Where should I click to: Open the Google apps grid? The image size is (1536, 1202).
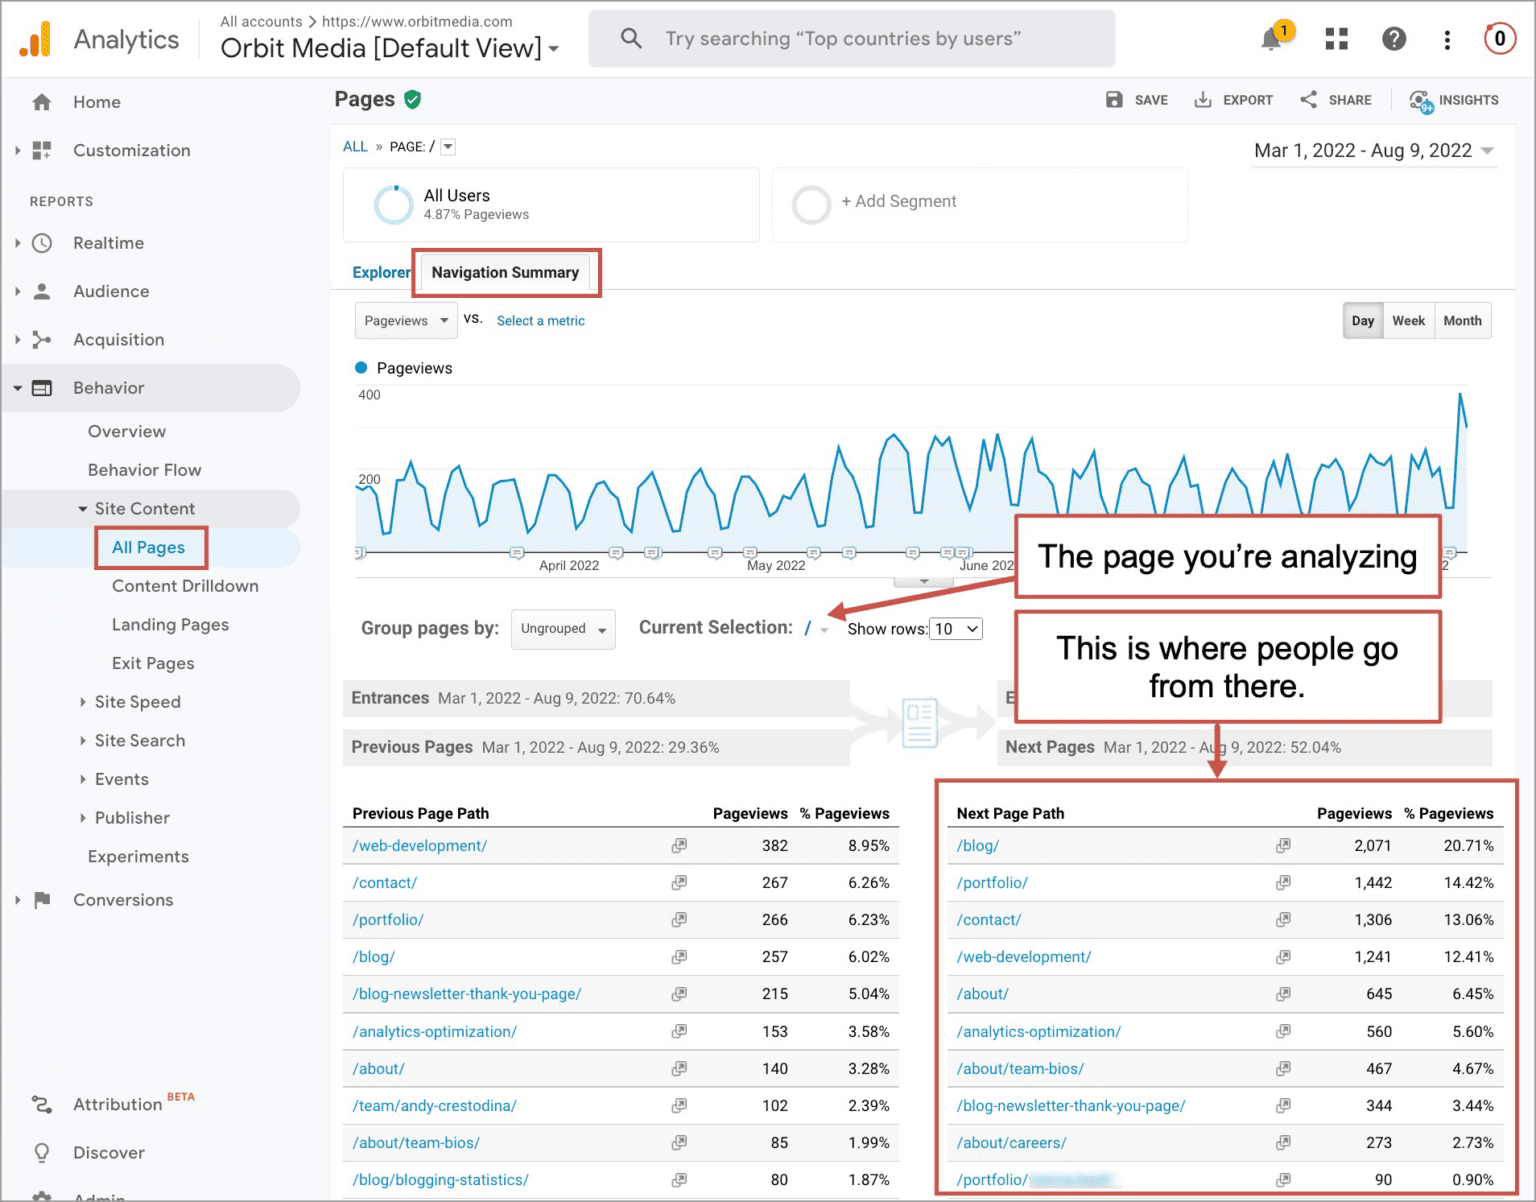[1335, 38]
